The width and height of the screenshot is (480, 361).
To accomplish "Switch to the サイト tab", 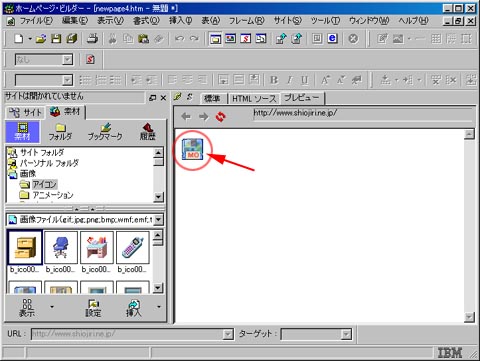I will [x=25, y=112].
